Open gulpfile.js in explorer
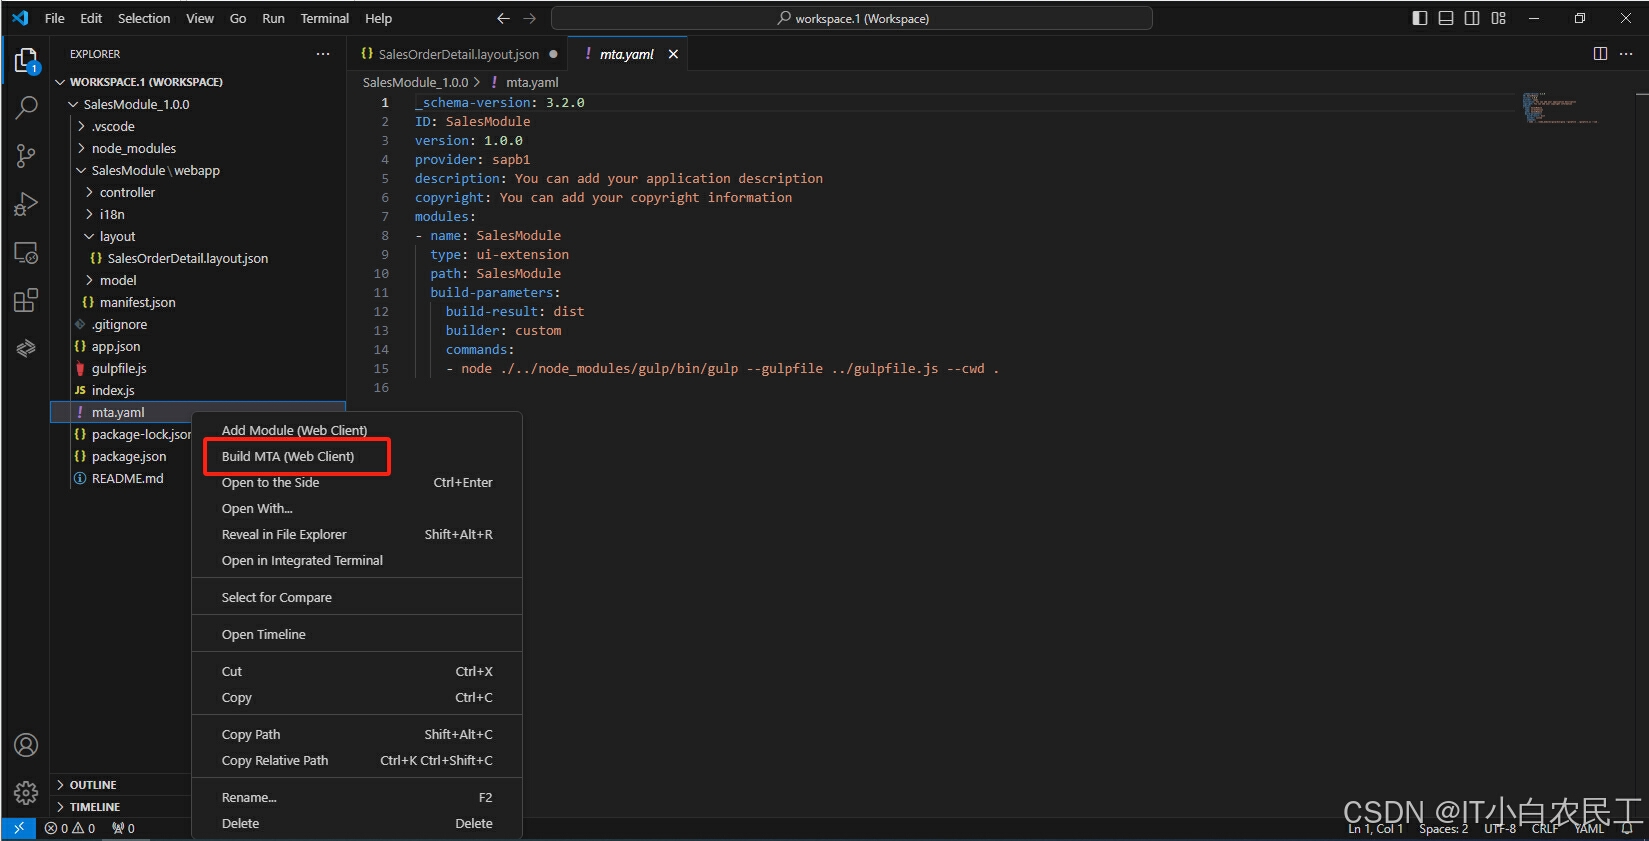Image resolution: width=1649 pixels, height=841 pixels. 200,368
